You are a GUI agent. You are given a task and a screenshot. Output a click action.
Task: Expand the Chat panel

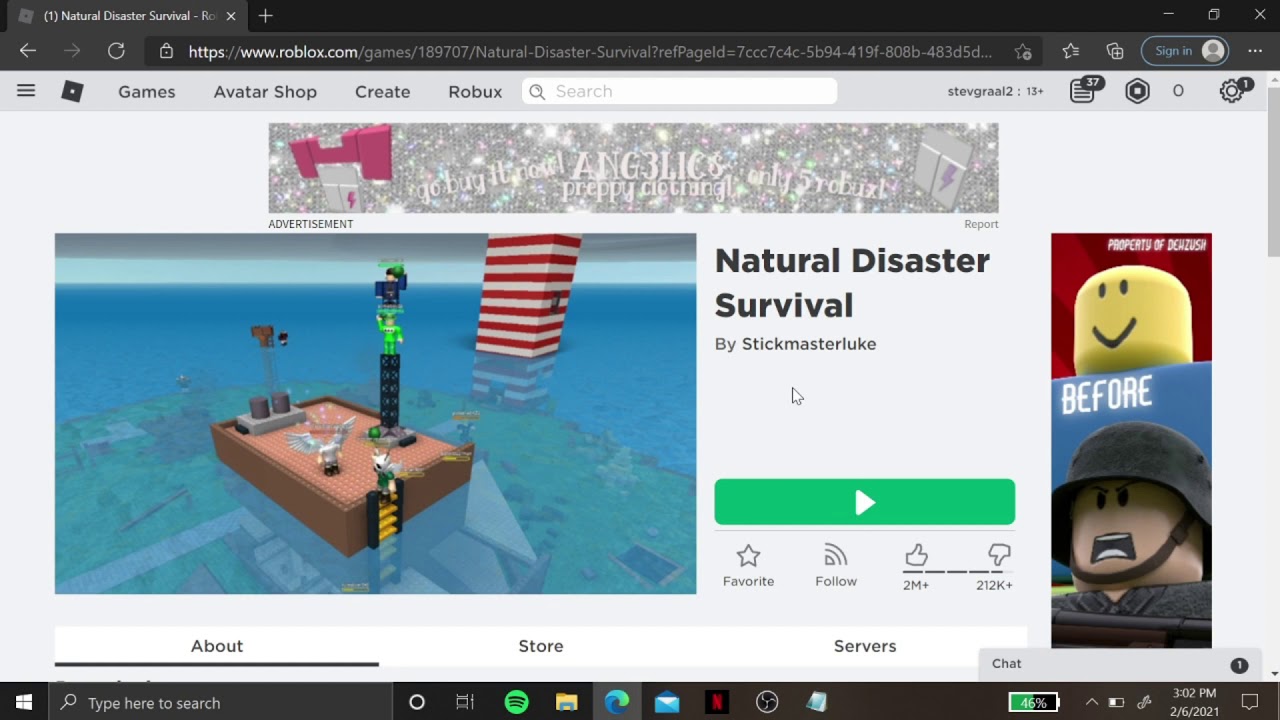(x=1120, y=664)
